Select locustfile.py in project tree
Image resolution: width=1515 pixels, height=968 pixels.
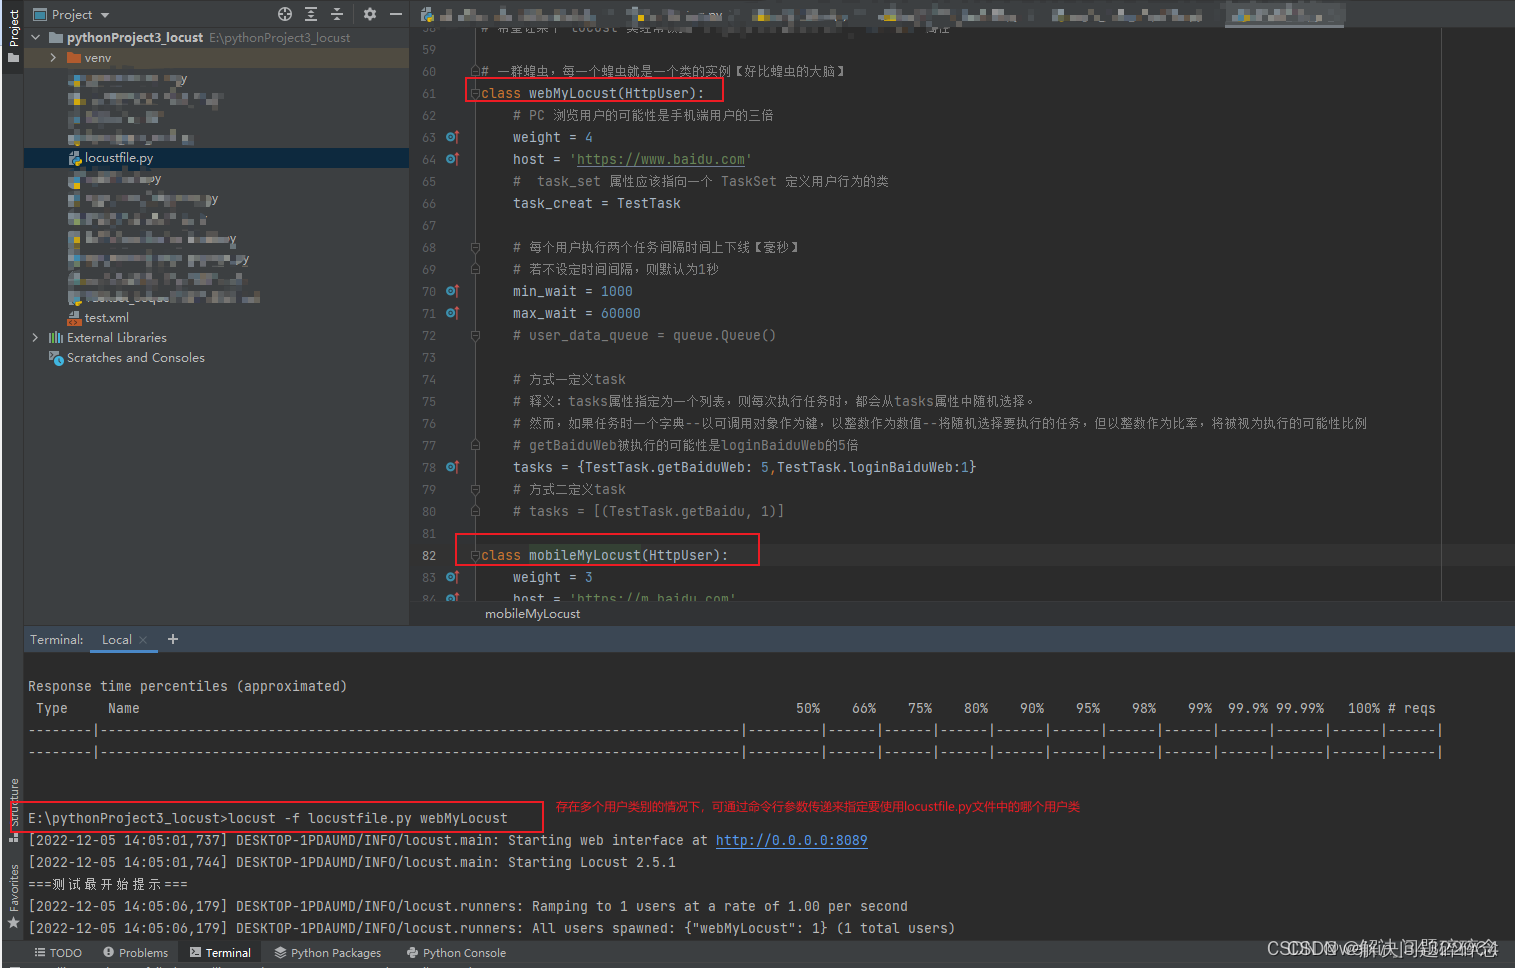[x=118, y=158]
